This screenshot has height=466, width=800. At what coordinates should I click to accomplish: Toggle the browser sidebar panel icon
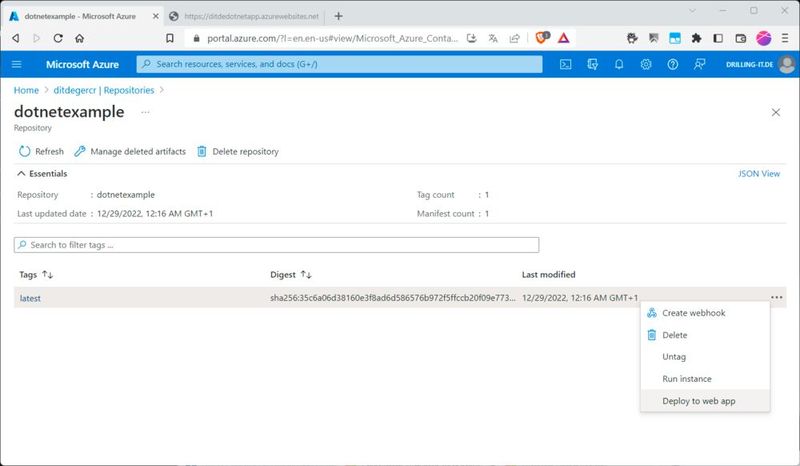[x=718, y=38]
